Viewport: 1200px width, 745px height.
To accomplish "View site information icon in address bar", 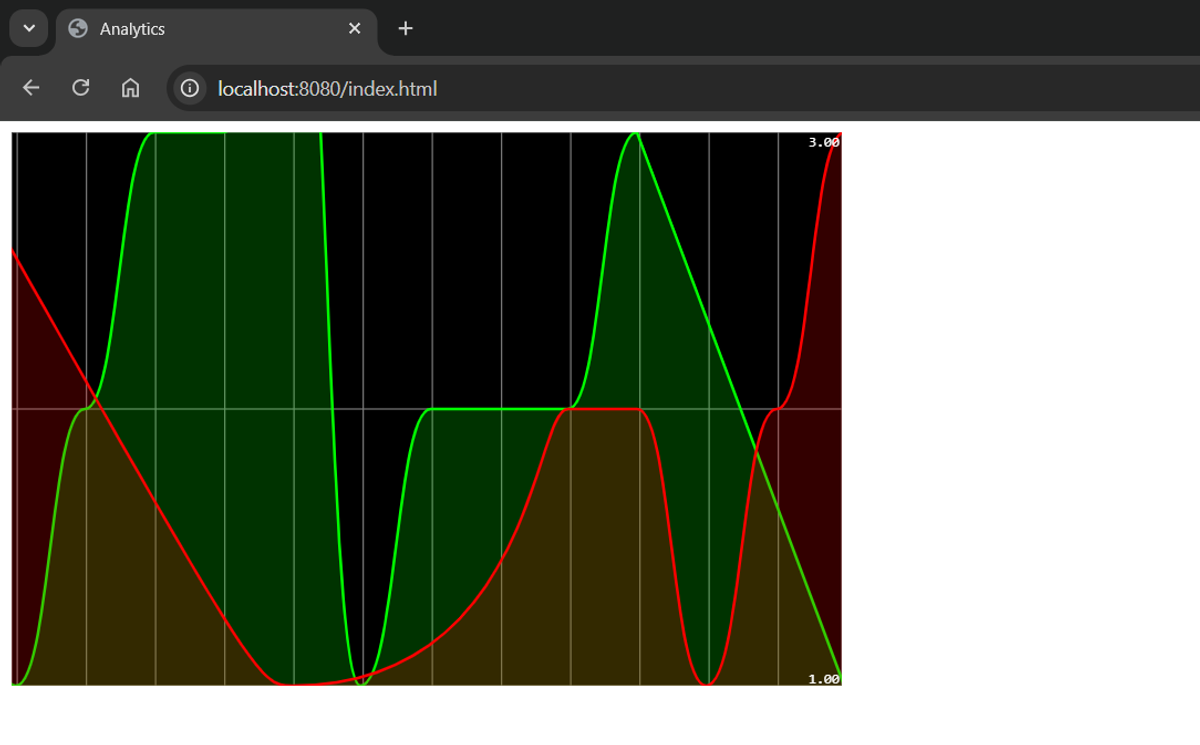I will pos(189,88).
